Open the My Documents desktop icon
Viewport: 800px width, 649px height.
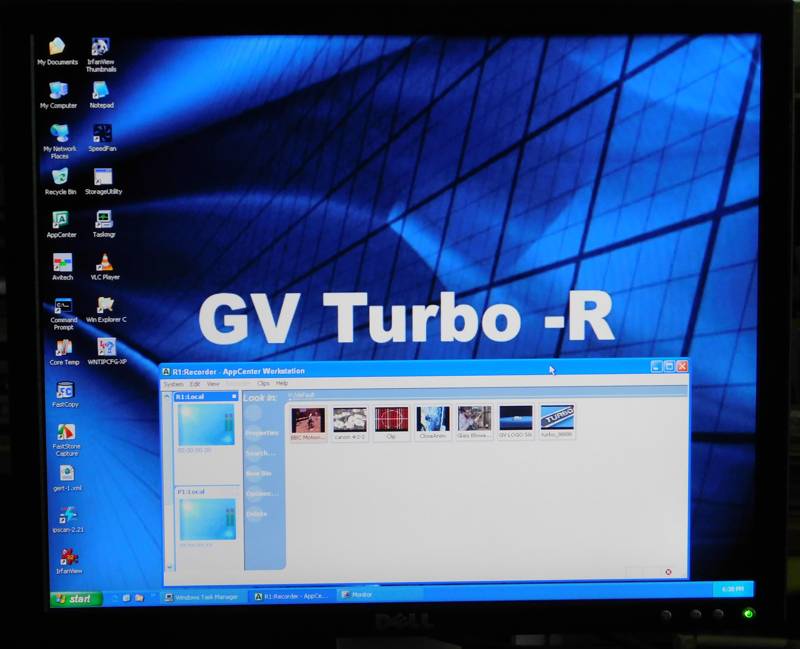(57, 51)
